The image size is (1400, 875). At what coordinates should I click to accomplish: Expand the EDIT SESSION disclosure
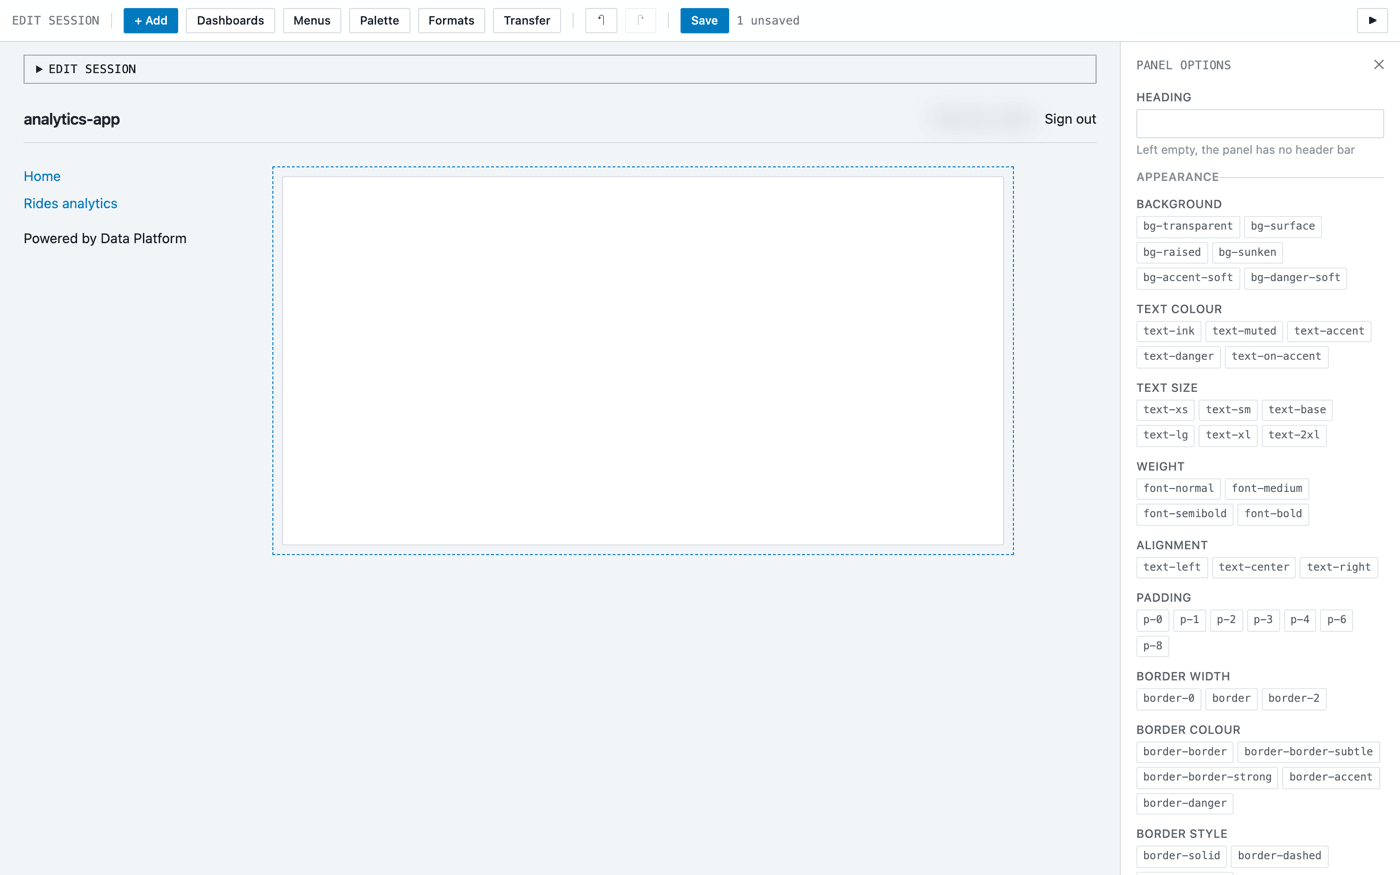(x=560, y=69)
